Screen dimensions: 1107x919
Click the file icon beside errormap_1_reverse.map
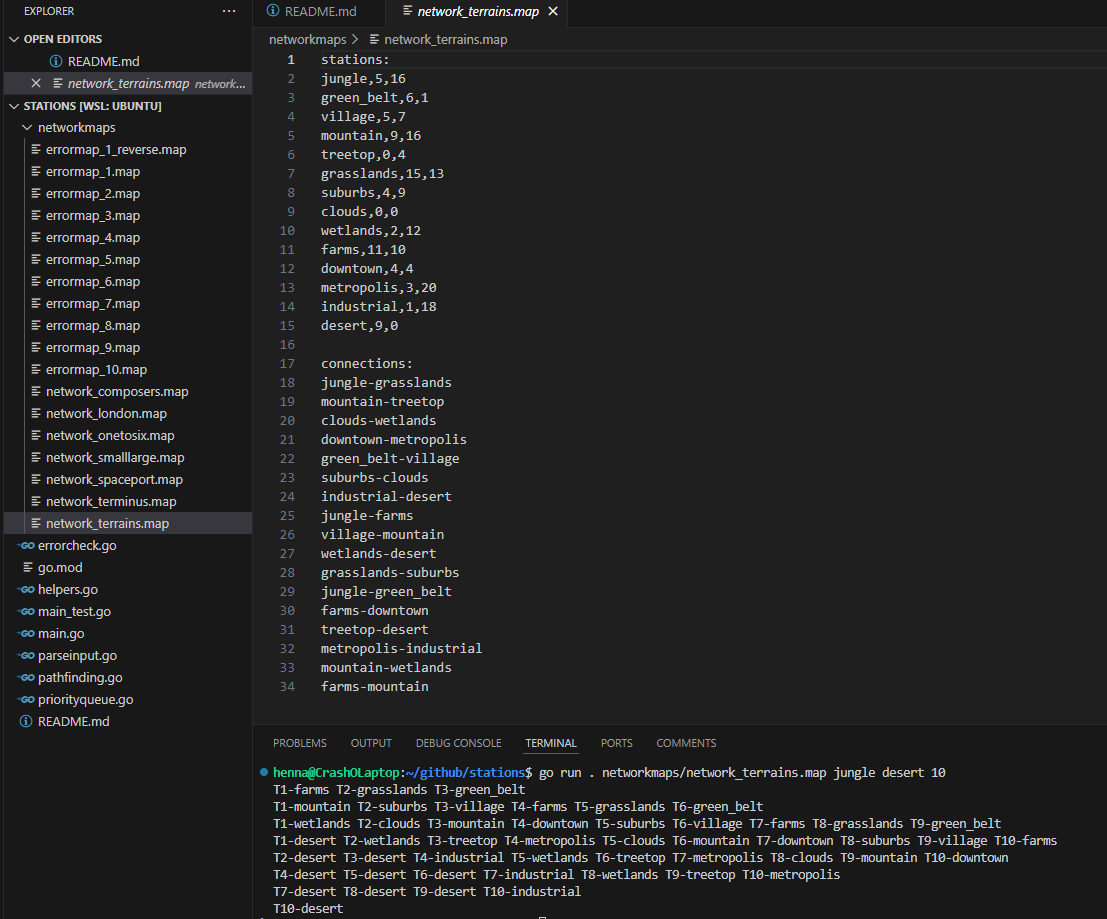pos(36,150)
